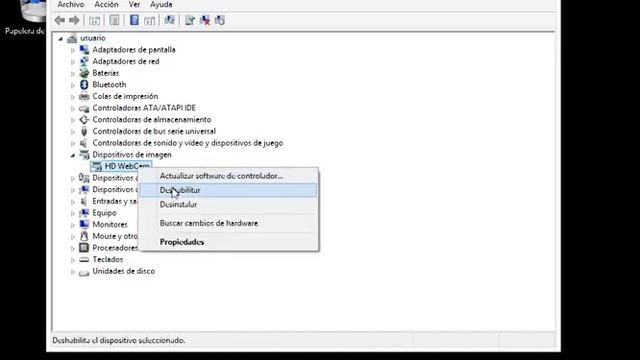Select the Baterías battery icon

84,73
